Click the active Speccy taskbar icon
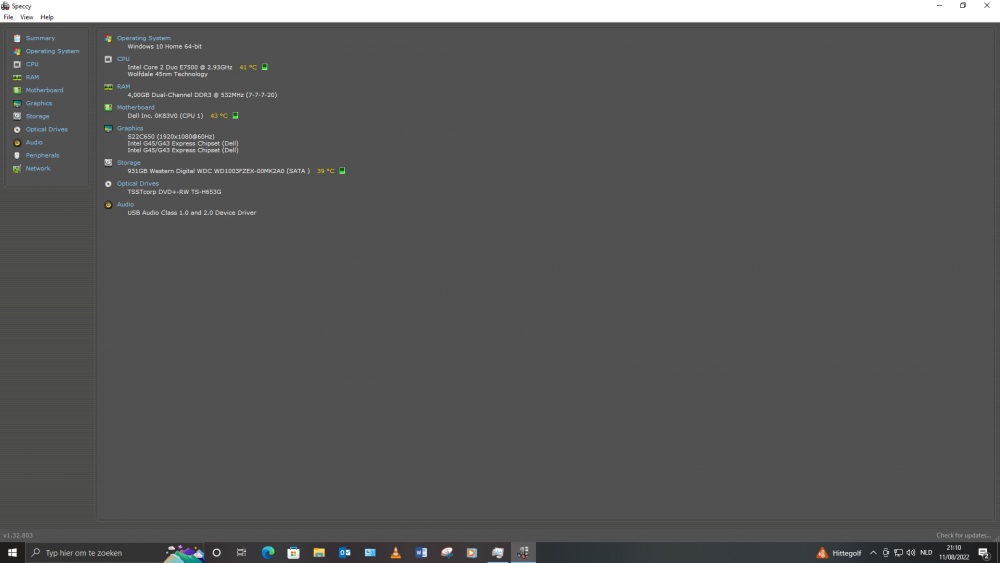 [x=523, y=553]
